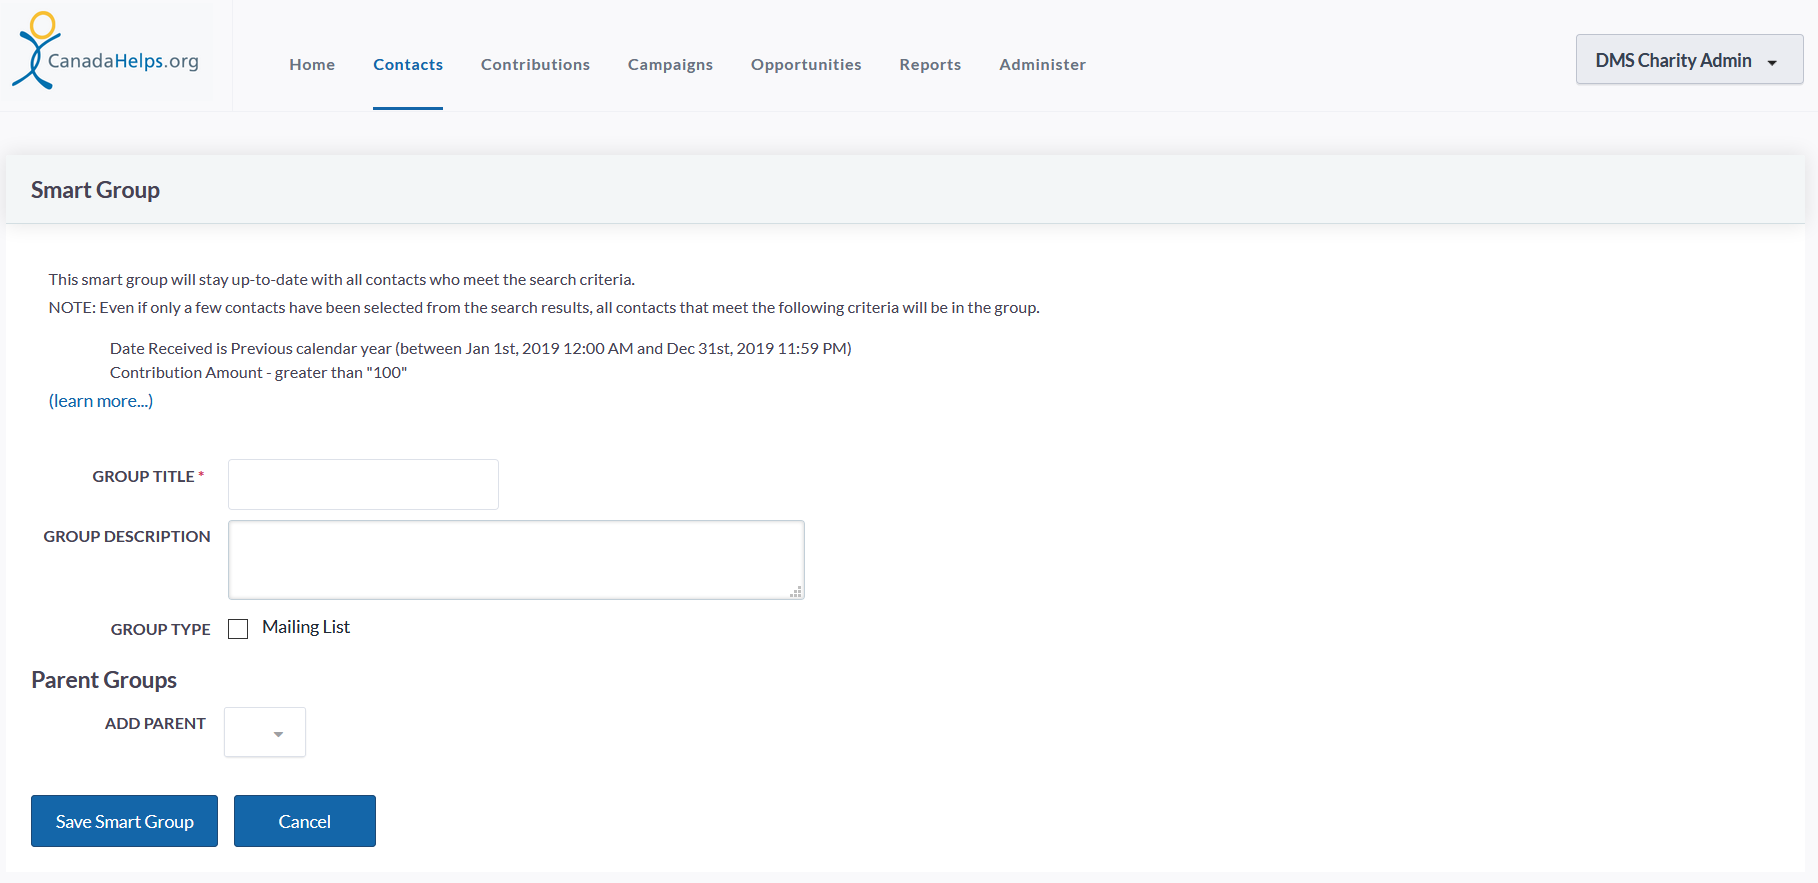Viewport: 1818px width, 883px height.
Task: Click the GROUP TYPE label
Action: [161, 630]
